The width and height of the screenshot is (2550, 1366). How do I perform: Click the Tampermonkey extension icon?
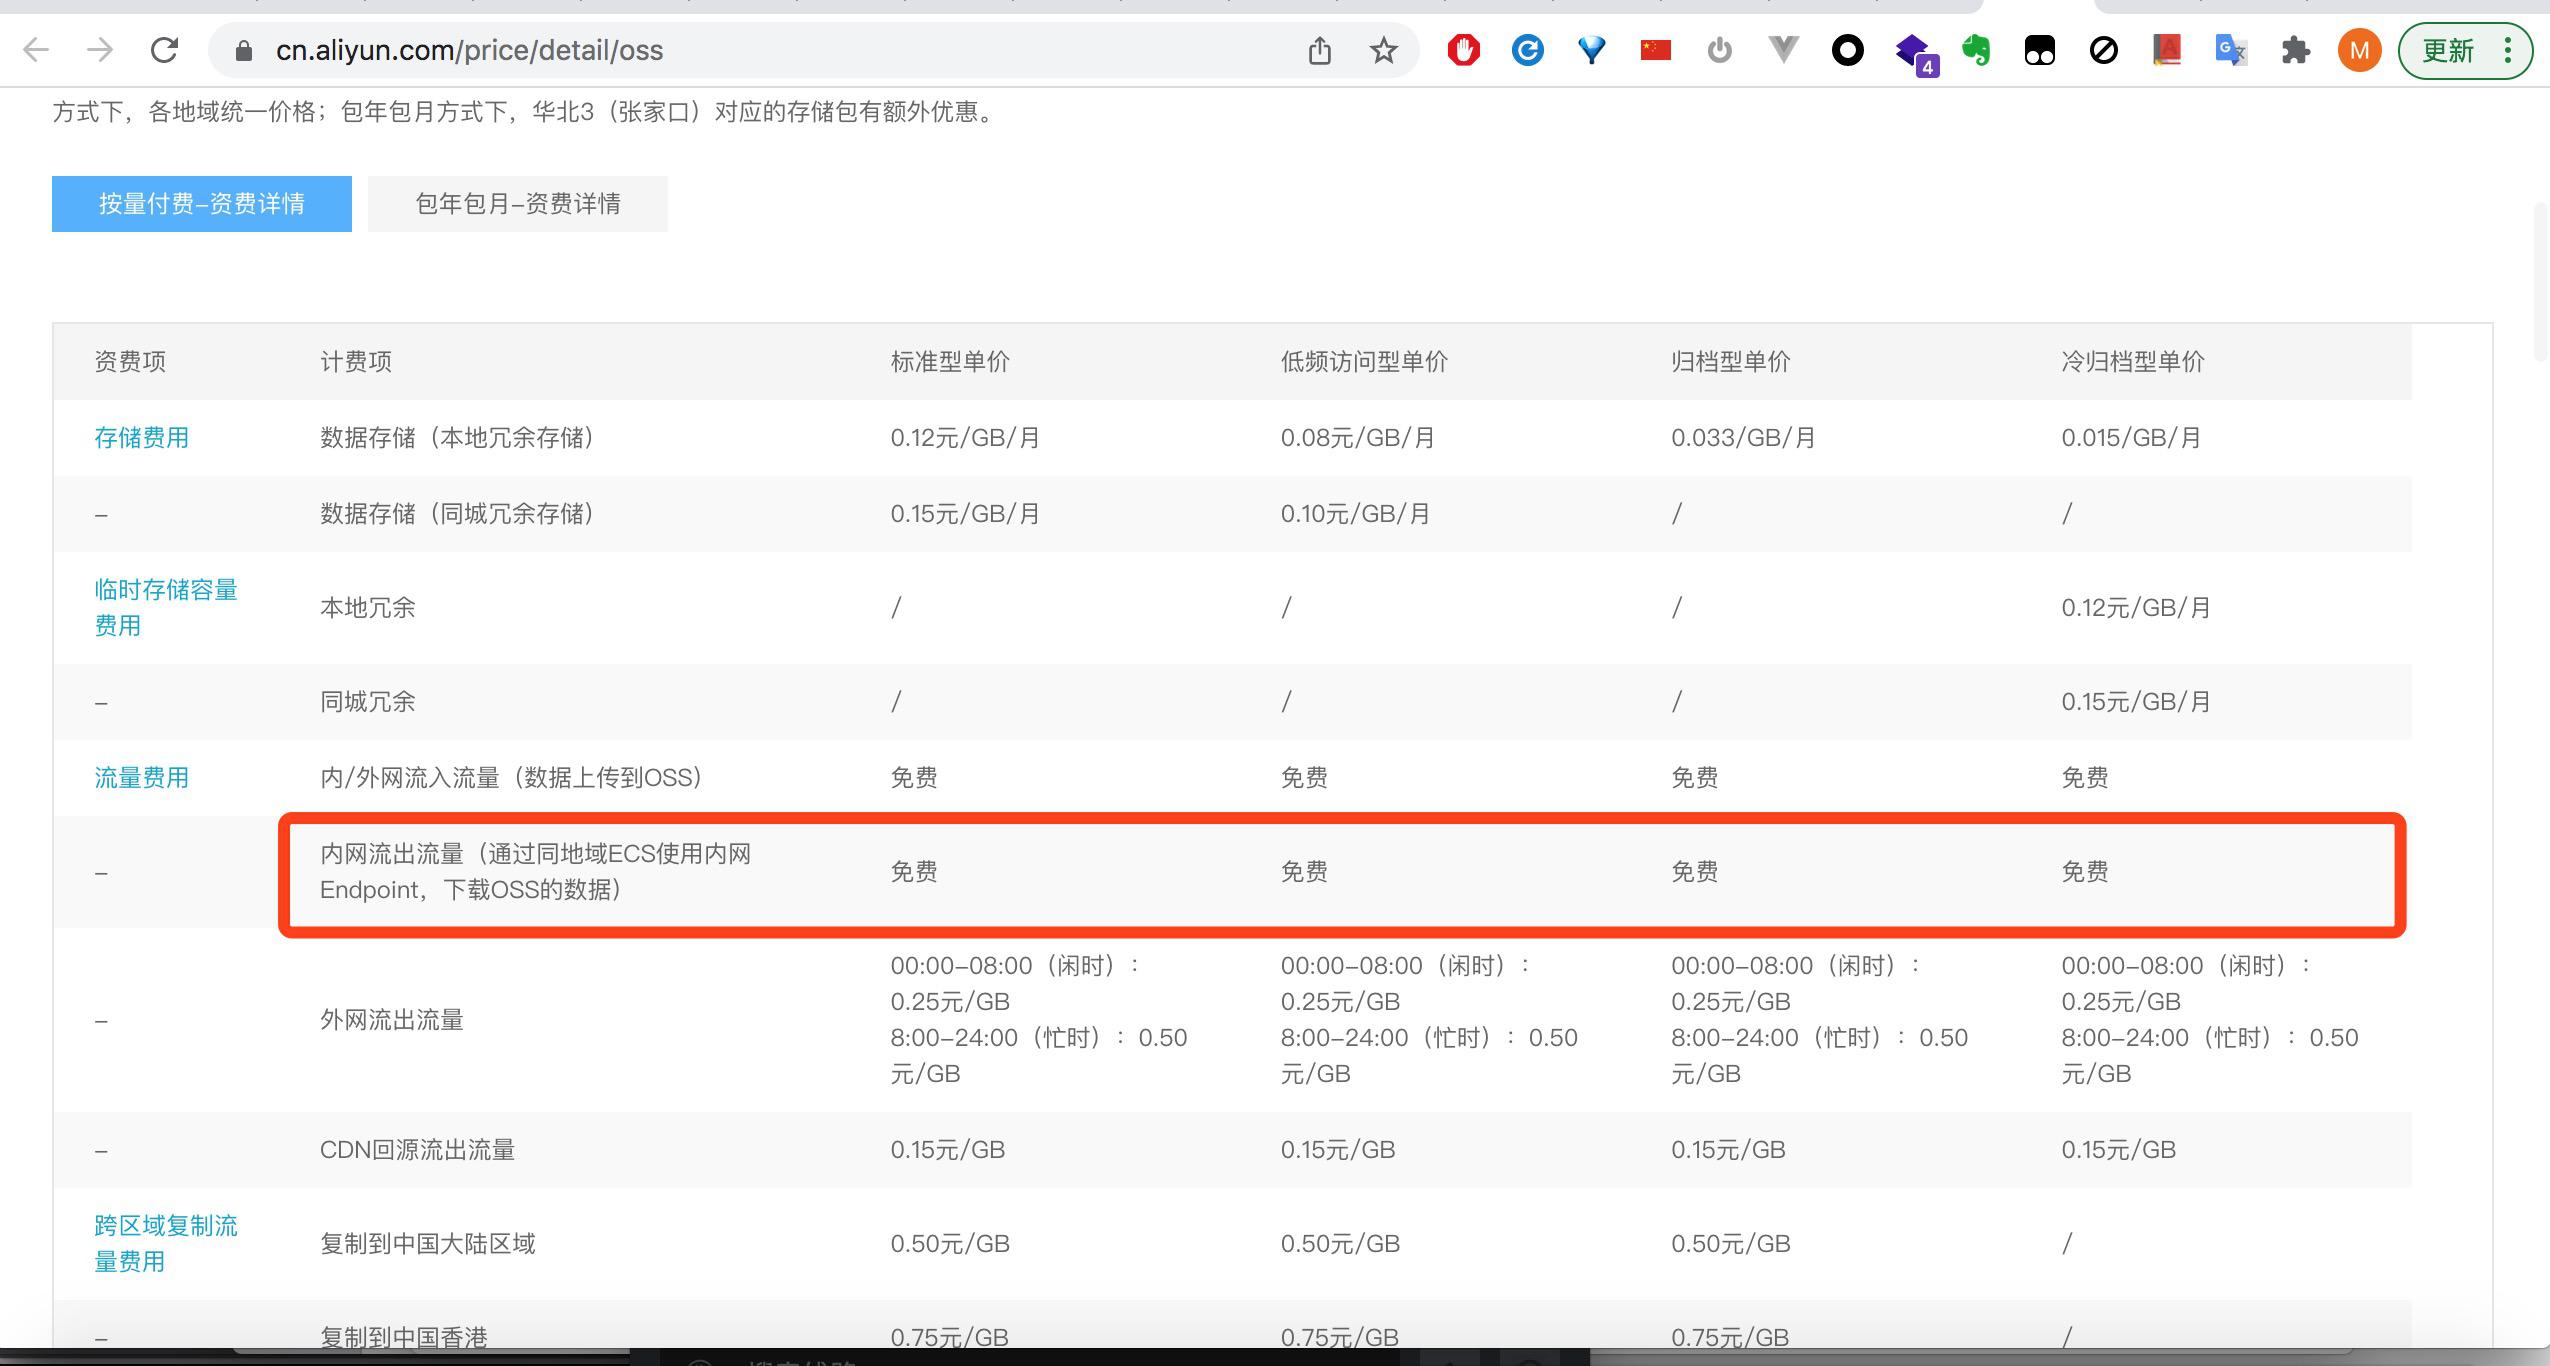click(x=2039, y=50)
